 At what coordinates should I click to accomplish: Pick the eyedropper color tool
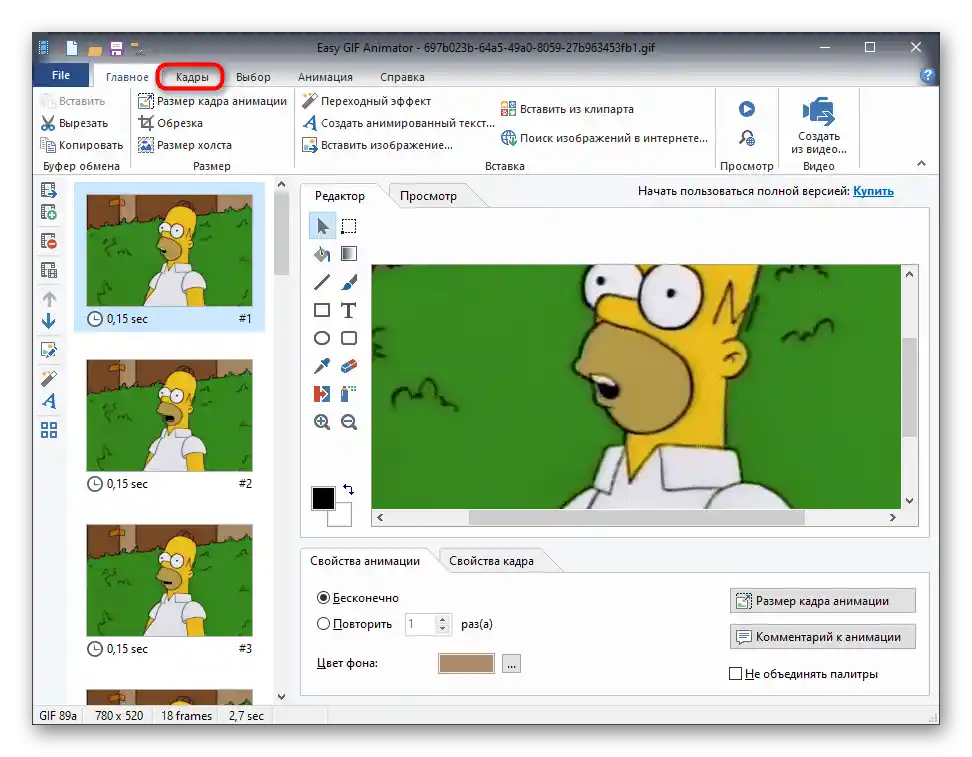322,366
